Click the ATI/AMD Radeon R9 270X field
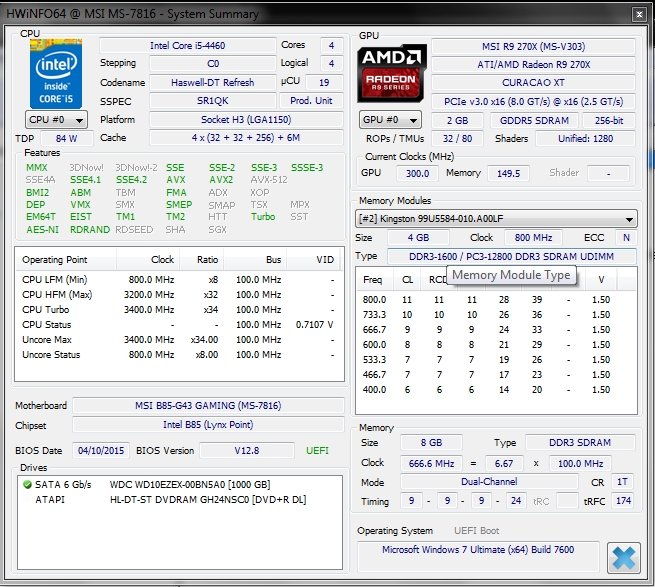 point(533,65)
